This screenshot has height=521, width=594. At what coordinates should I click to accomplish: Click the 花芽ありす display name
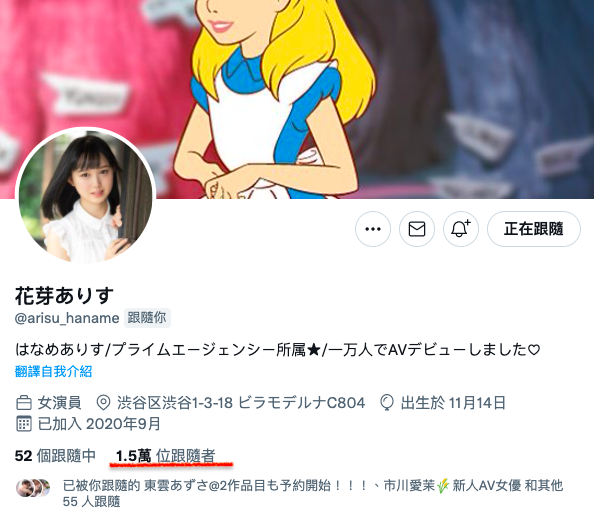(x=64, y=296)
